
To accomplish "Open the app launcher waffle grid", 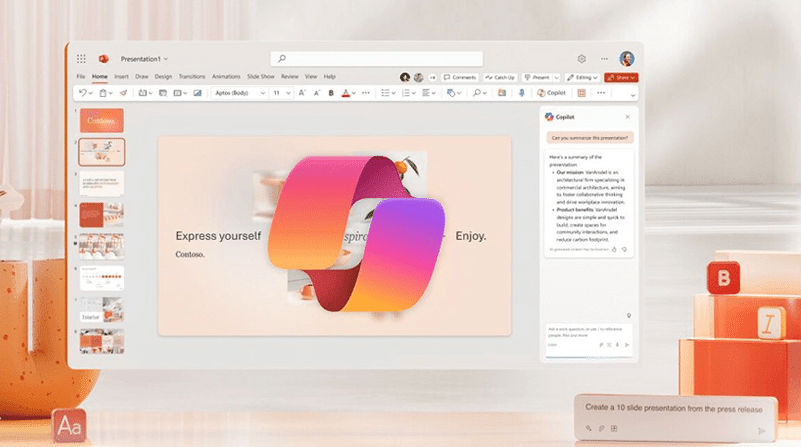I will coord(81,59).
